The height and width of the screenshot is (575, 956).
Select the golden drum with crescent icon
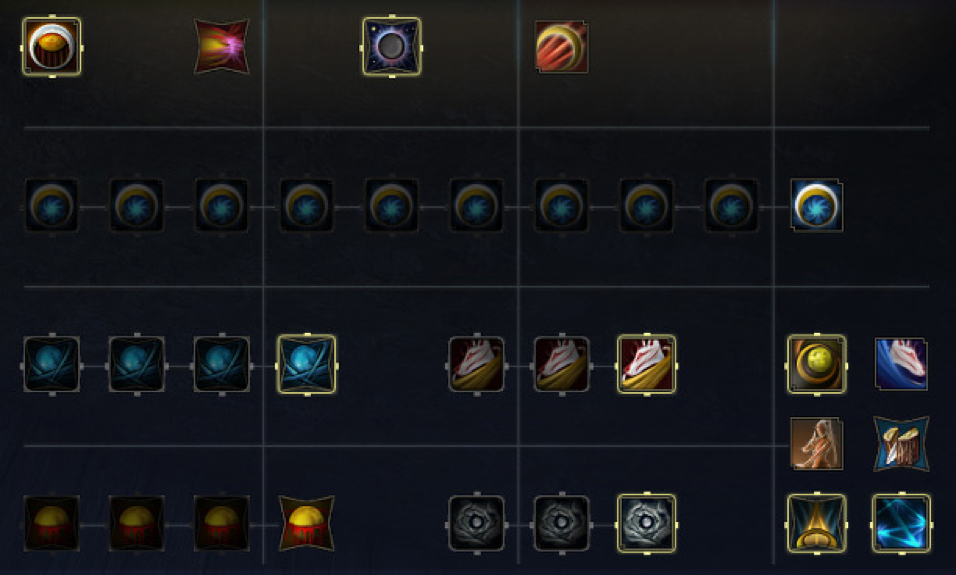coord(52,46)
